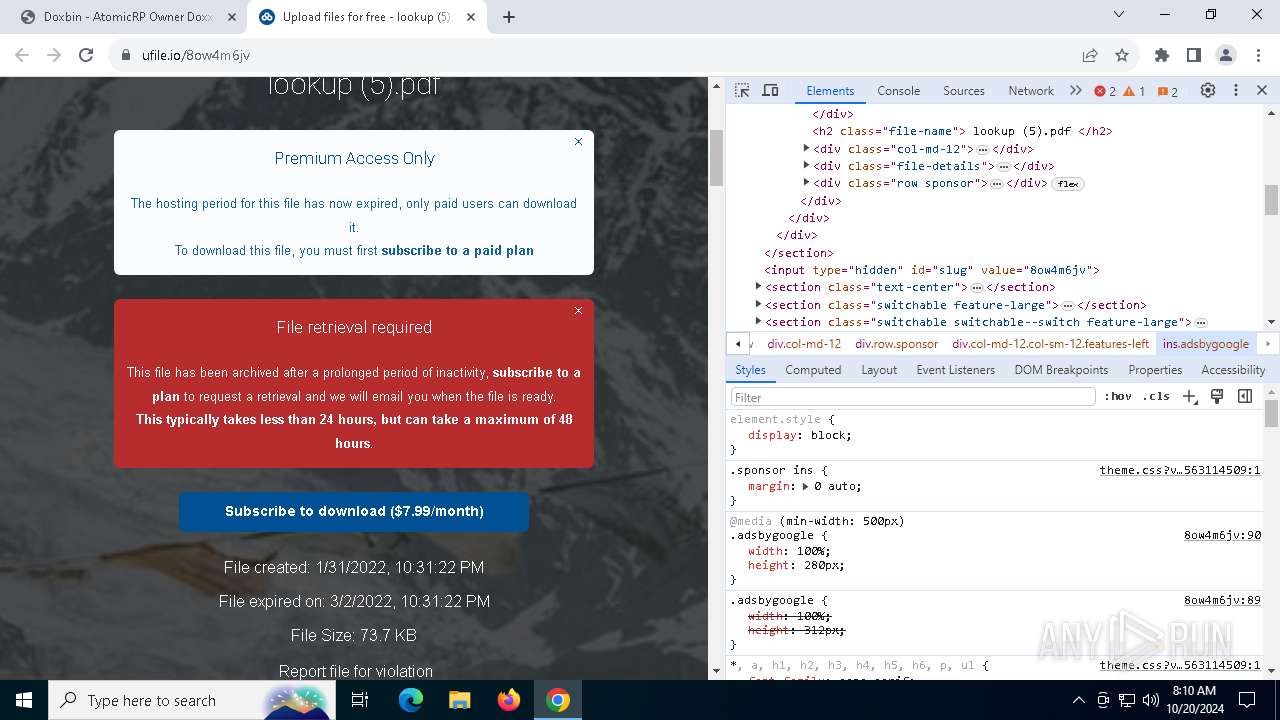
Task: Open Chrome side panel icon
Action: coord(1193,55)
